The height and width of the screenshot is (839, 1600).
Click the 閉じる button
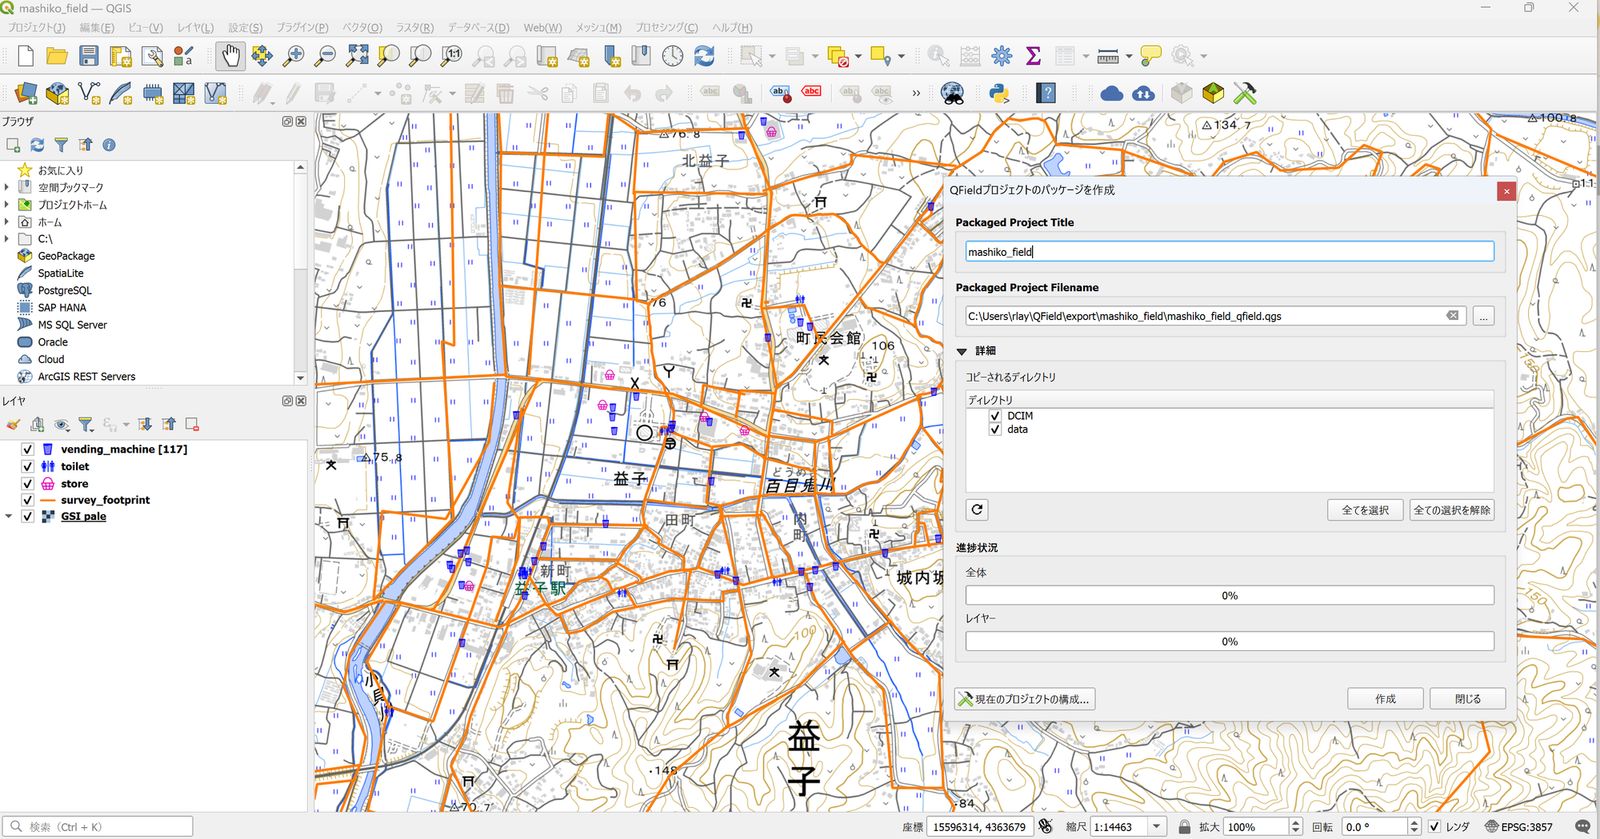[x=1467, y=699]
